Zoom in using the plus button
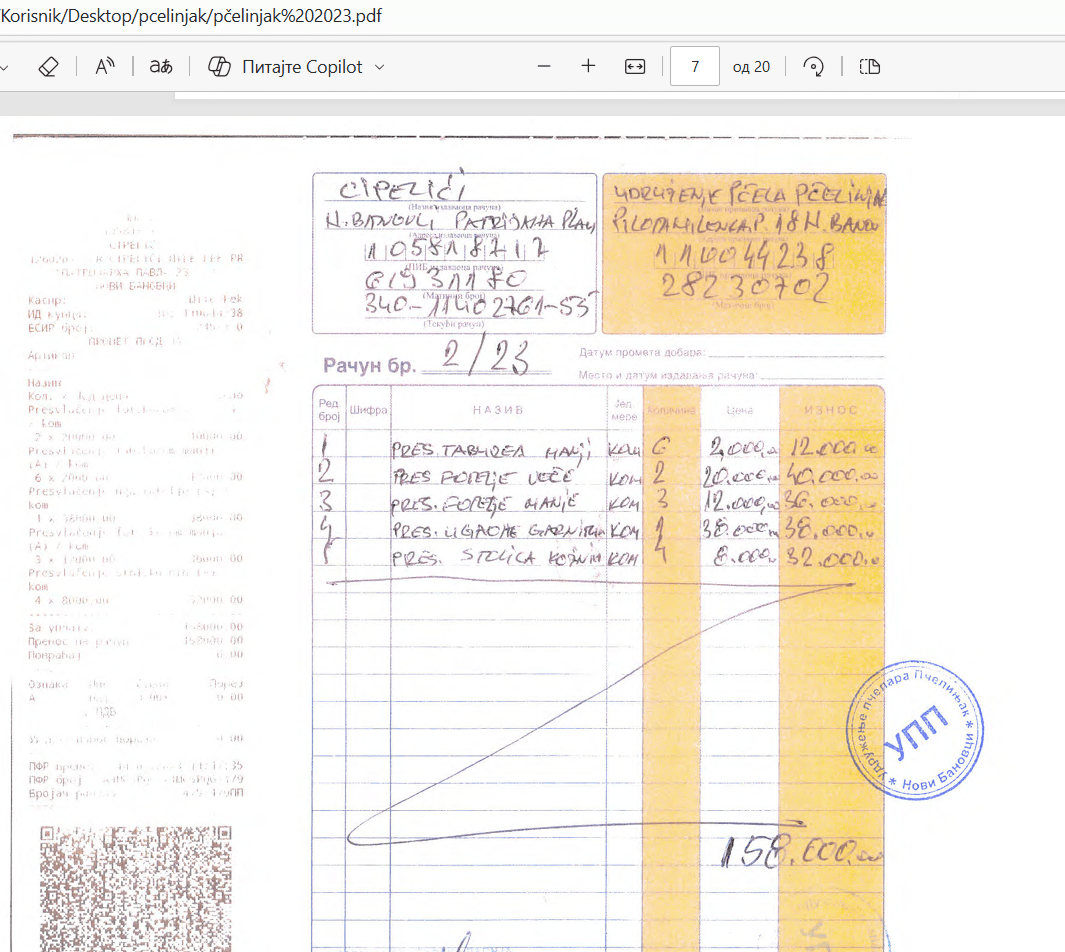Viewport: 1065px width, 952px height. 588,67
